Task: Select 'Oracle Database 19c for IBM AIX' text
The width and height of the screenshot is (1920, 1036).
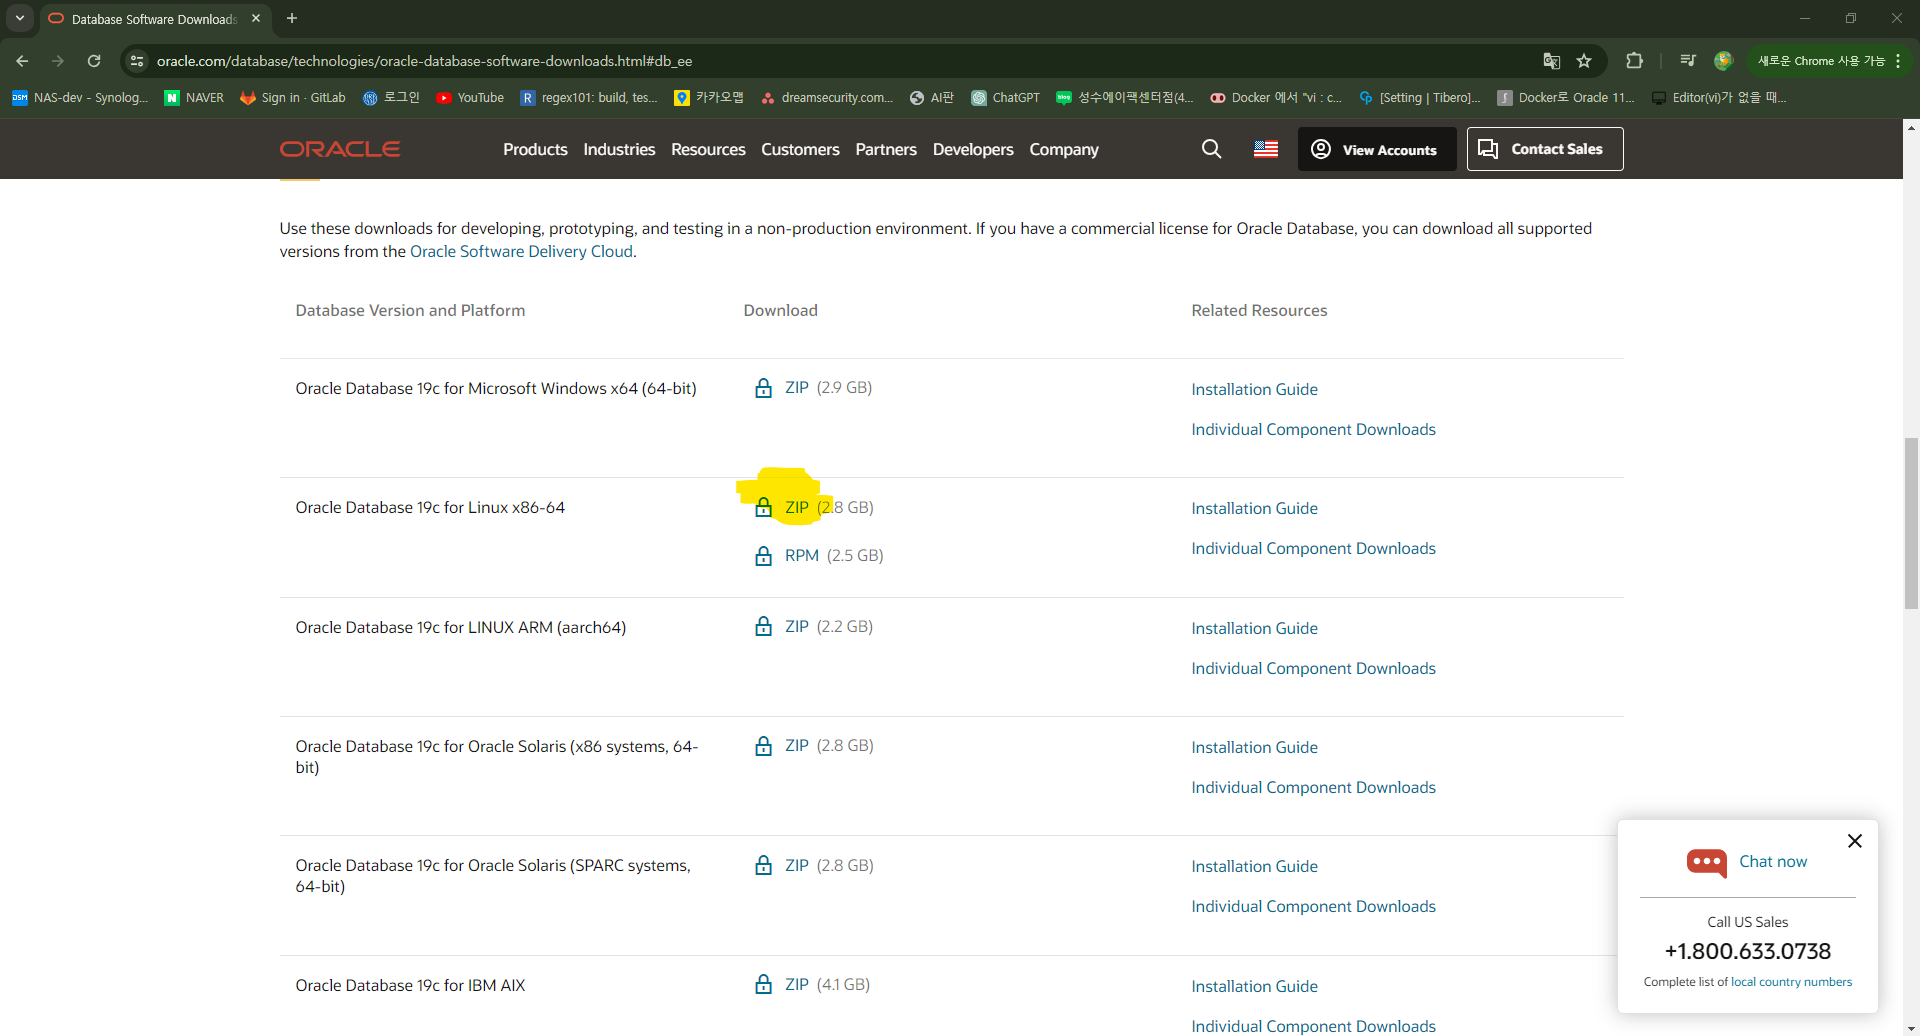Action: coord(410,985)
